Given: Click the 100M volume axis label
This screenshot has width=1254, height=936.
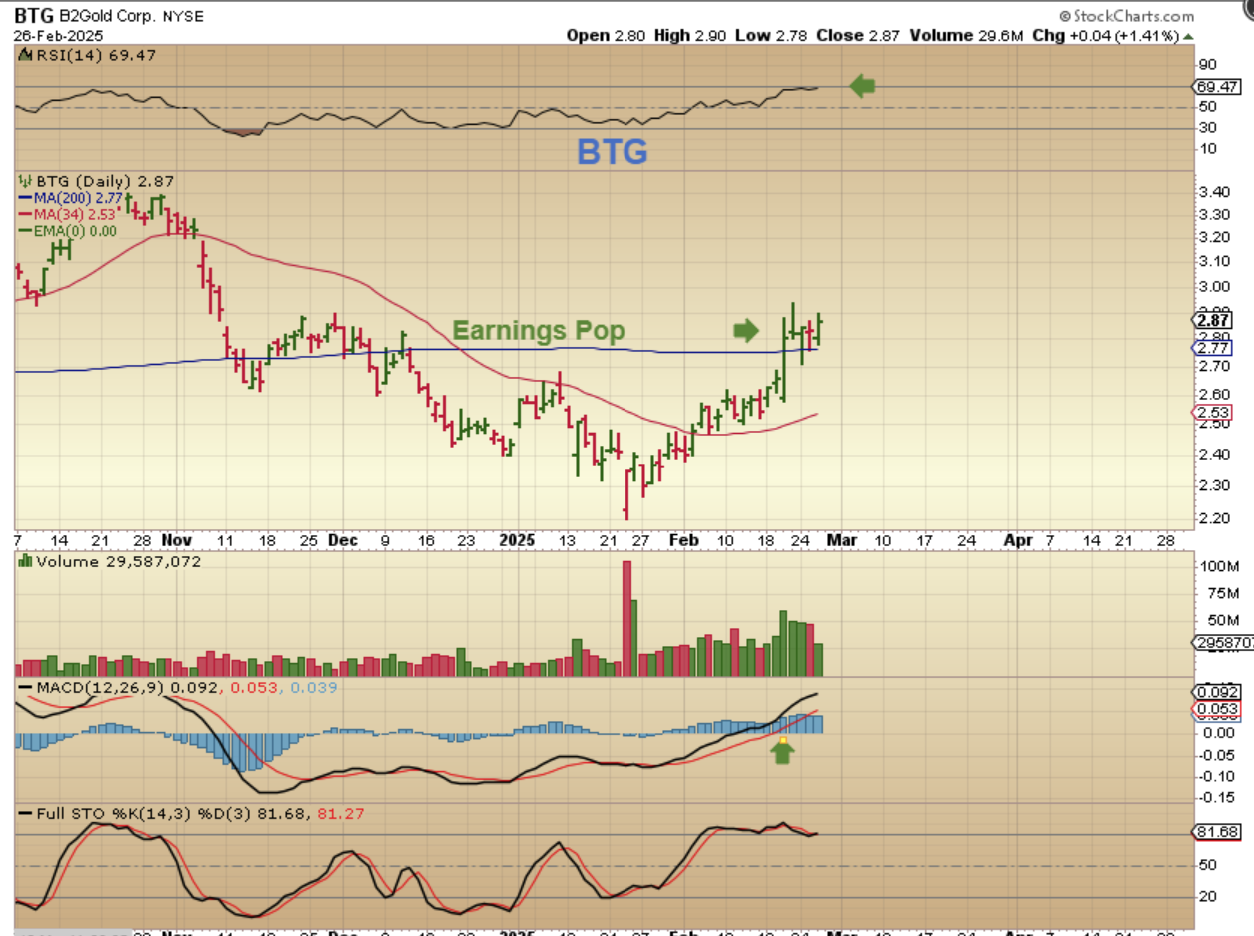Looking at the screenshot, I should [1219, 567].
